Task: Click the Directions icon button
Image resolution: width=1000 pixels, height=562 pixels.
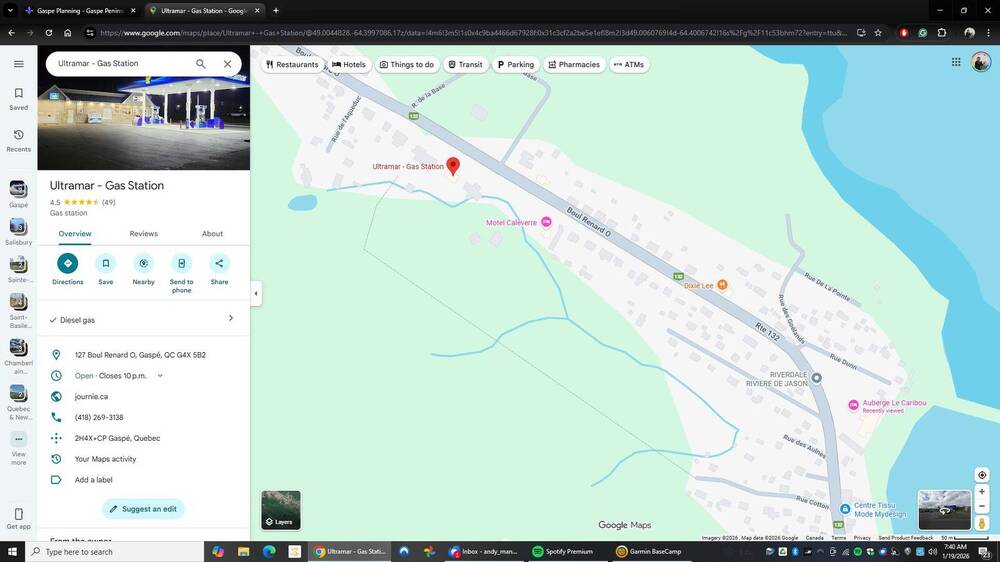Action: pyautogui.click(x=67, y=264)
